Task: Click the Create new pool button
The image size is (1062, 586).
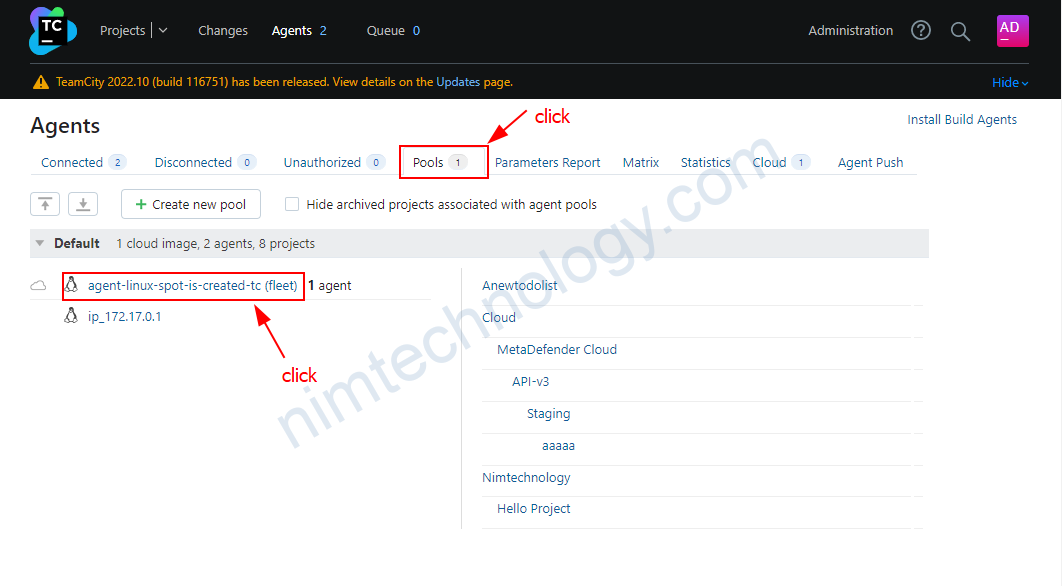Action: [x=191, y=204]
